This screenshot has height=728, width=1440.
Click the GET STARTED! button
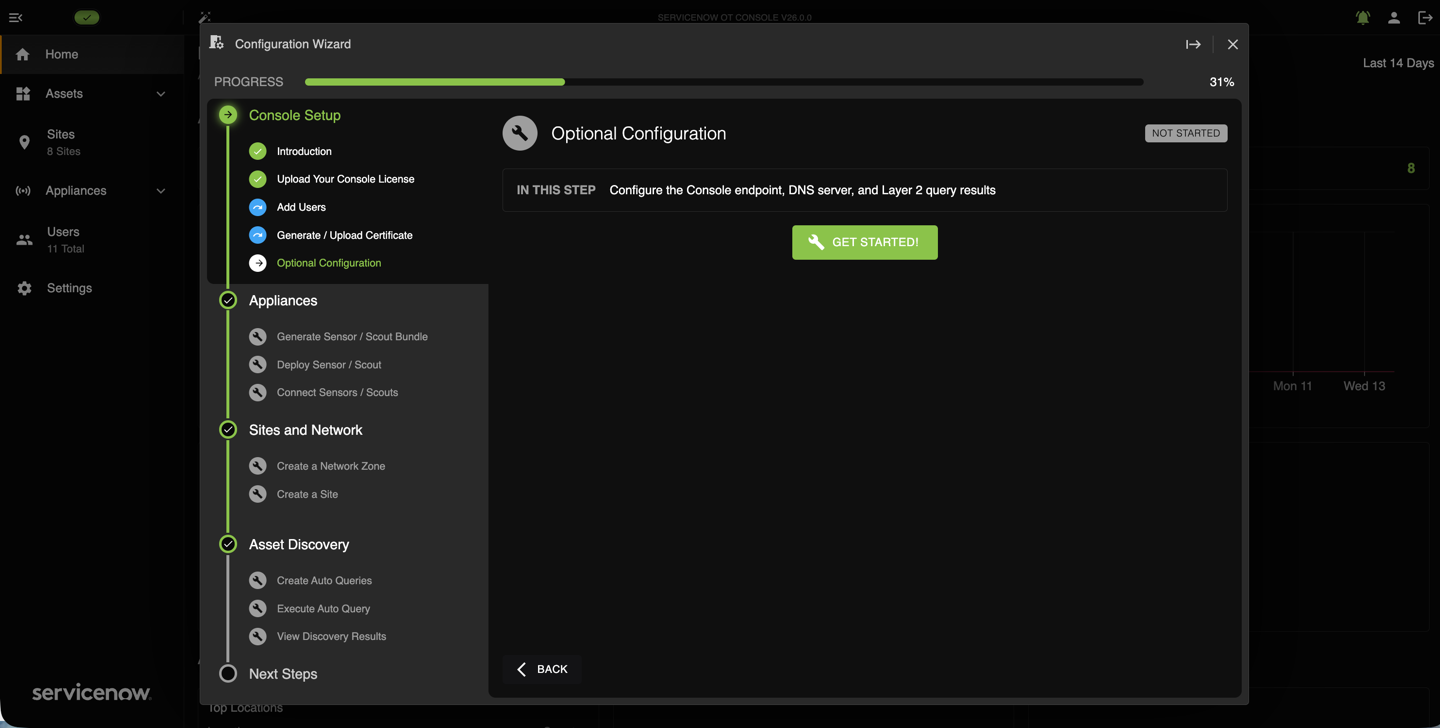(x=865, y=242)
